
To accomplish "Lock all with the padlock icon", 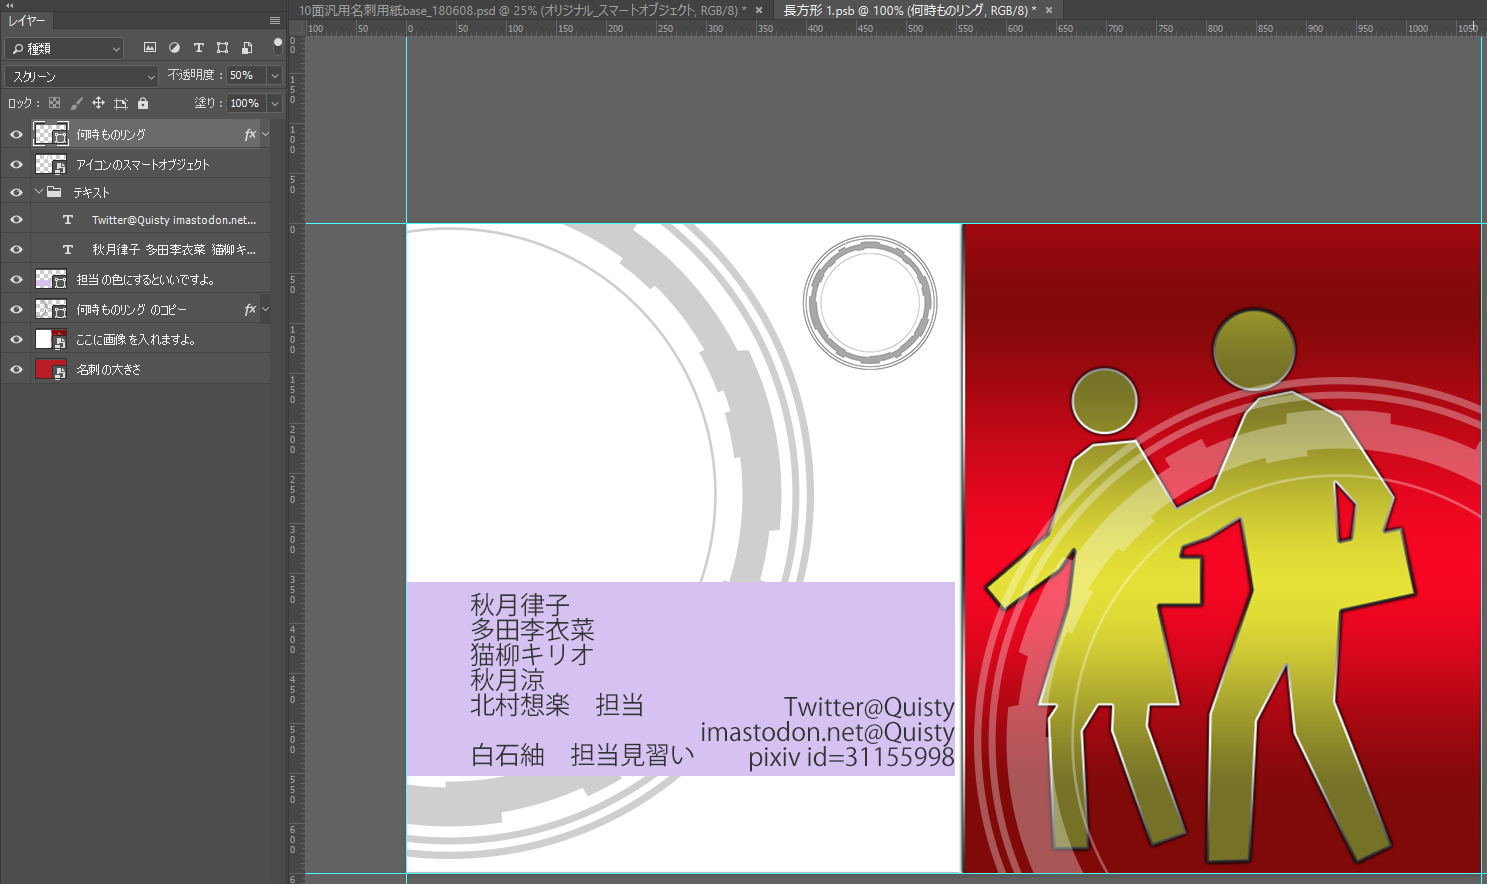I will click(x=143, y=103).
